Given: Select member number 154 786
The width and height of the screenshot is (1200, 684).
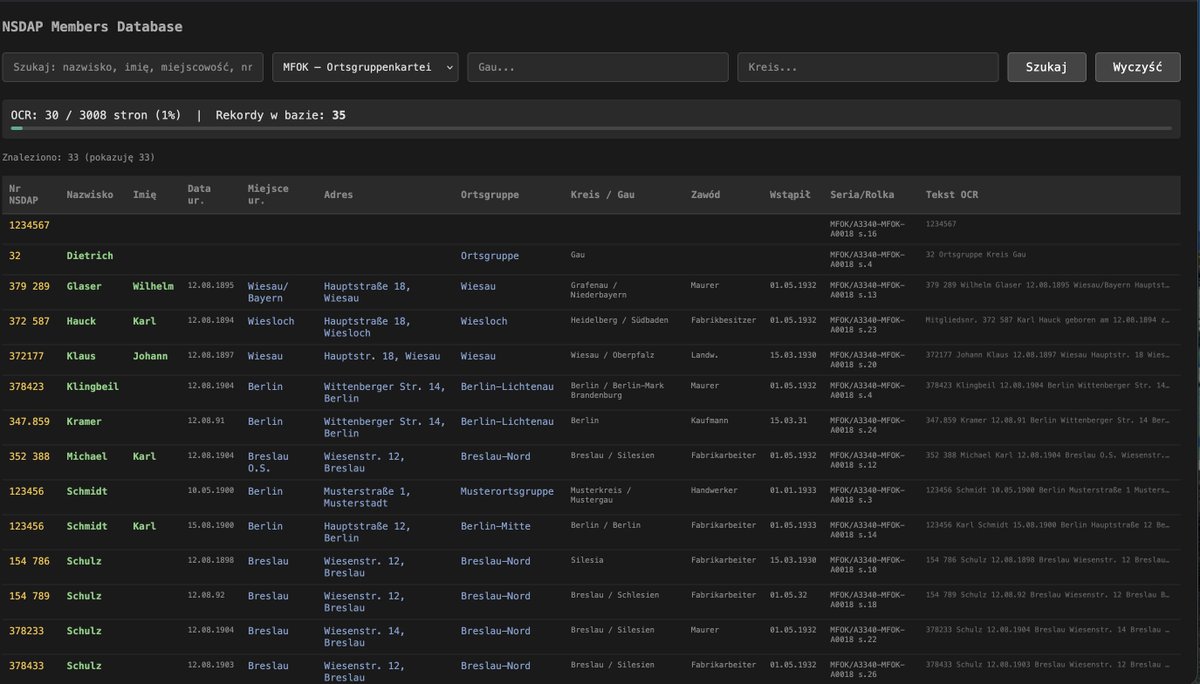Looking at the screenshot, I should pyautogui.click(x=29, y=561).
